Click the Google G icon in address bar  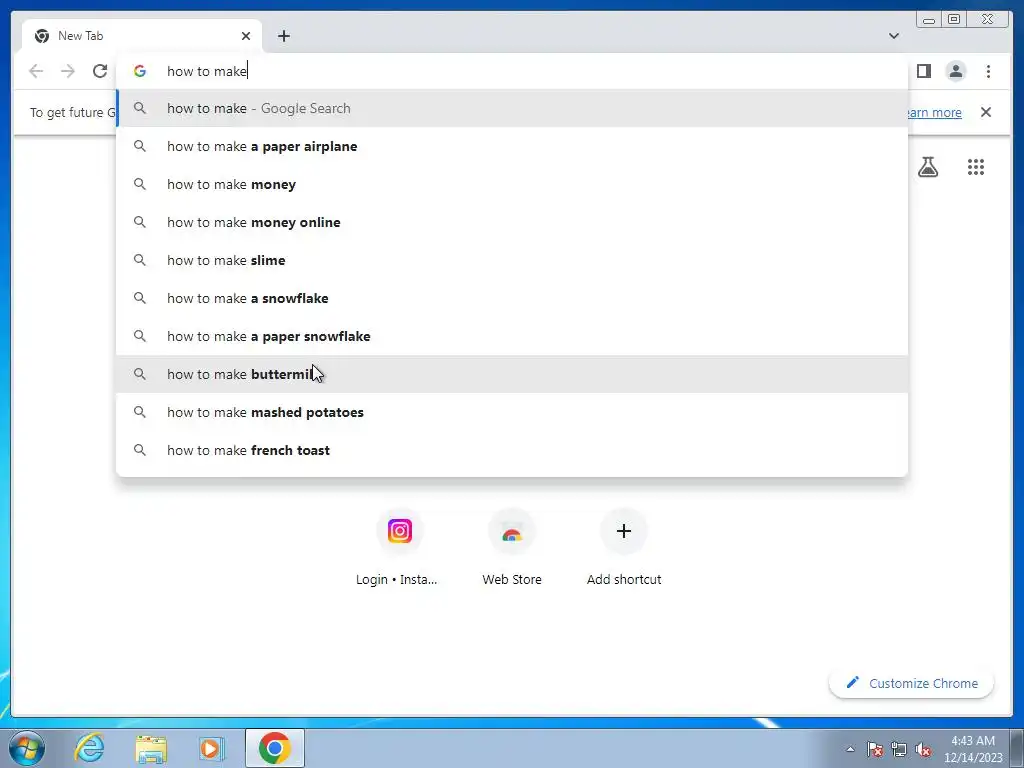pos(140,71)
